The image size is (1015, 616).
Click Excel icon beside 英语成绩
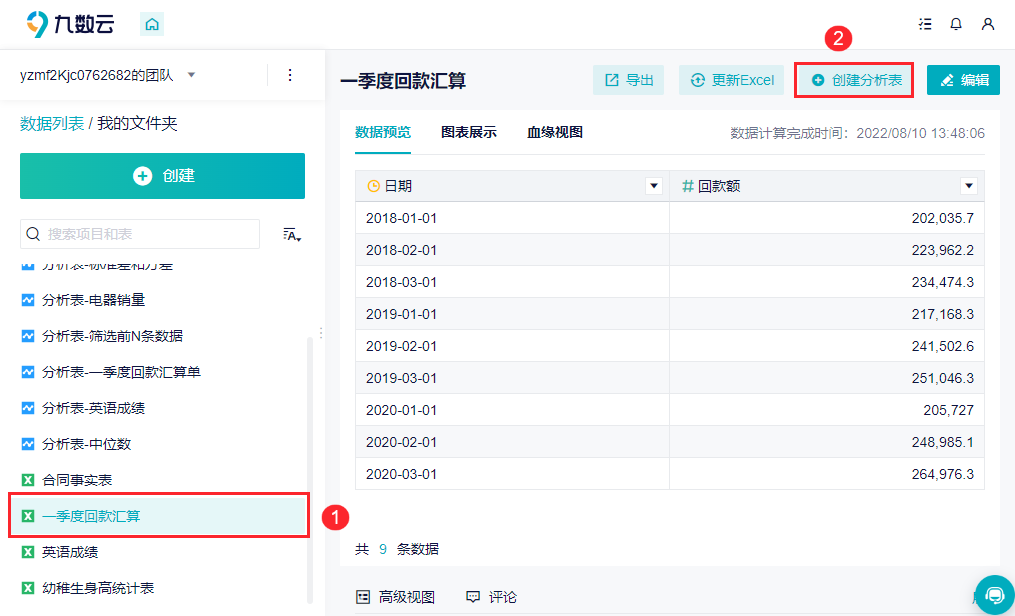point(28,552)
